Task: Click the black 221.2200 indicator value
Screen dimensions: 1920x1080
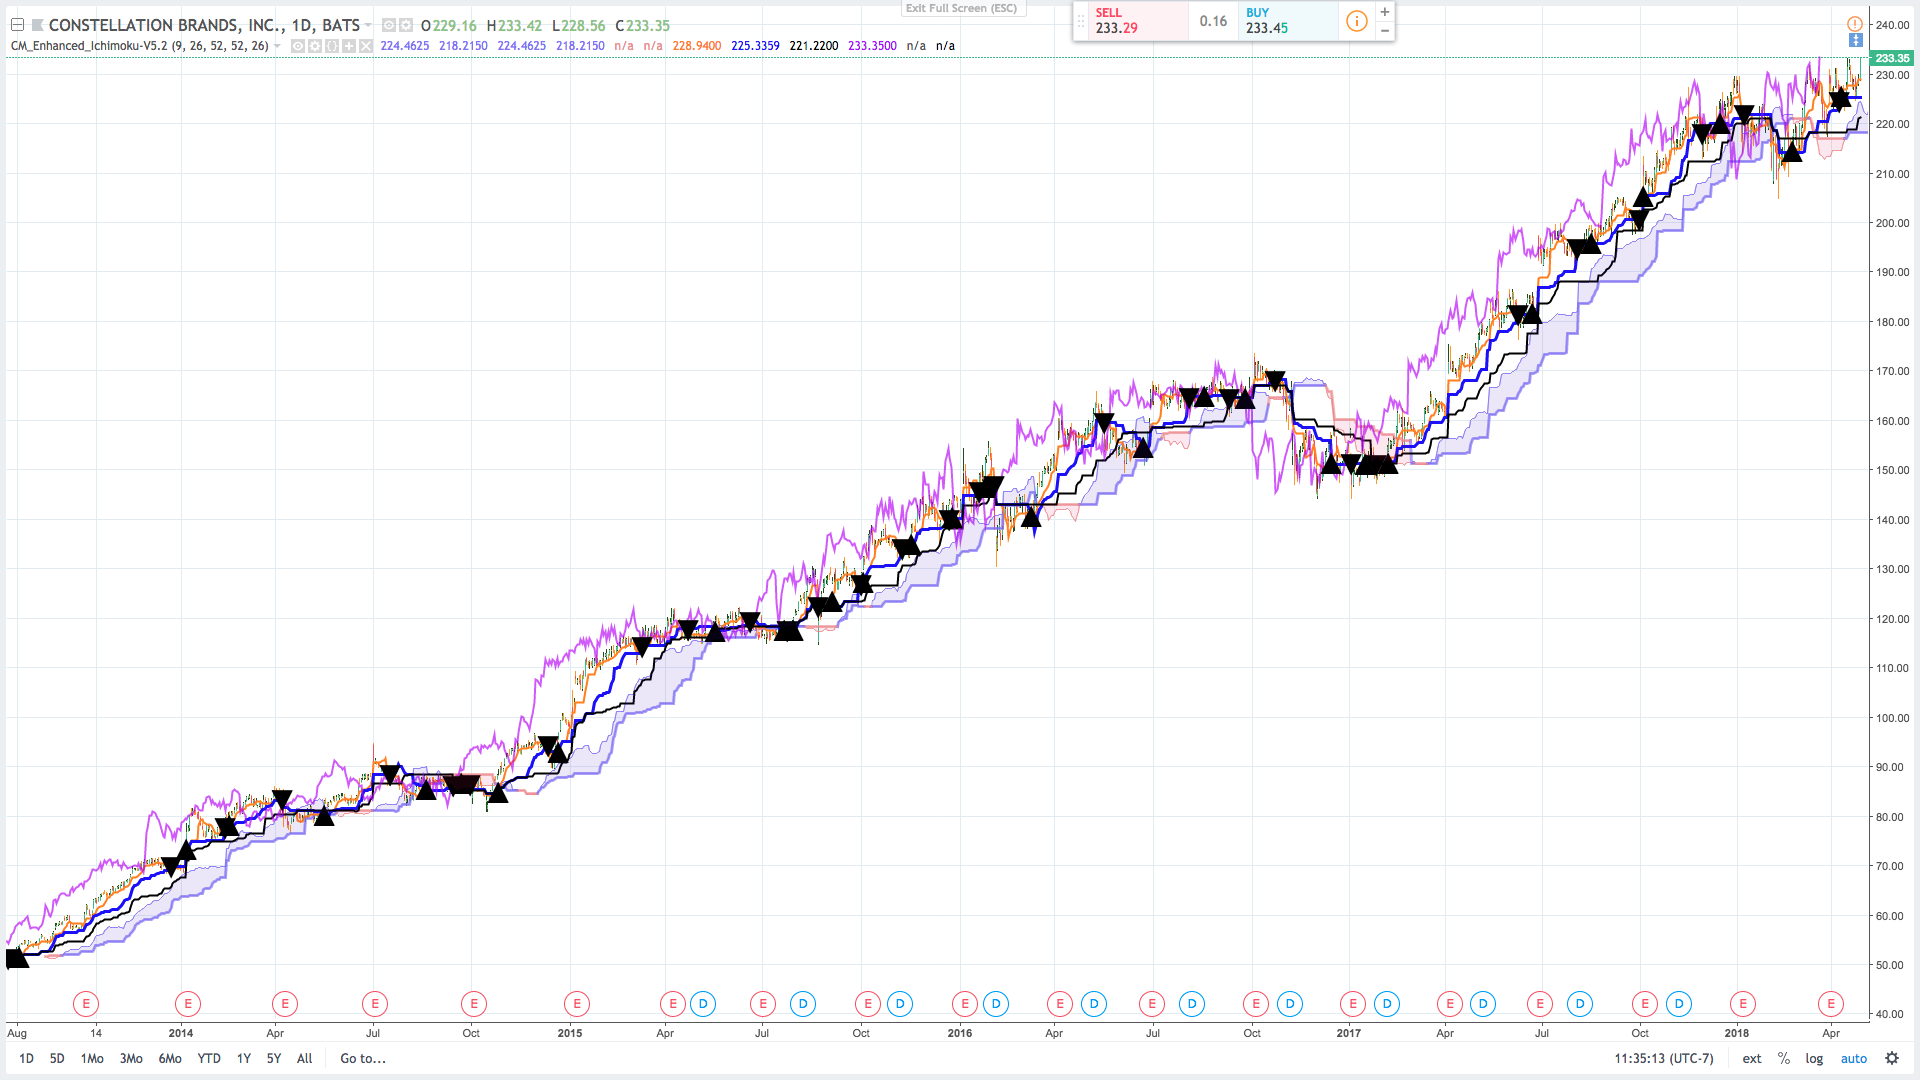Action: click(814, 46)
